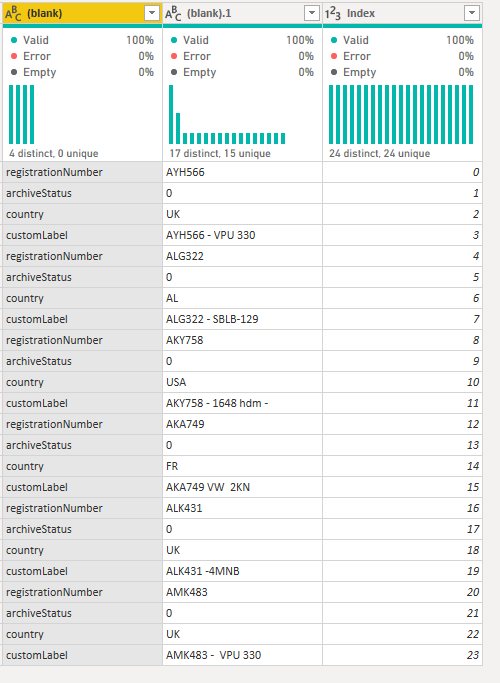The image size is (500, 683).
Task: Select country cell in index 2 row
Action: pyautogui.click(x=82, y=214)
